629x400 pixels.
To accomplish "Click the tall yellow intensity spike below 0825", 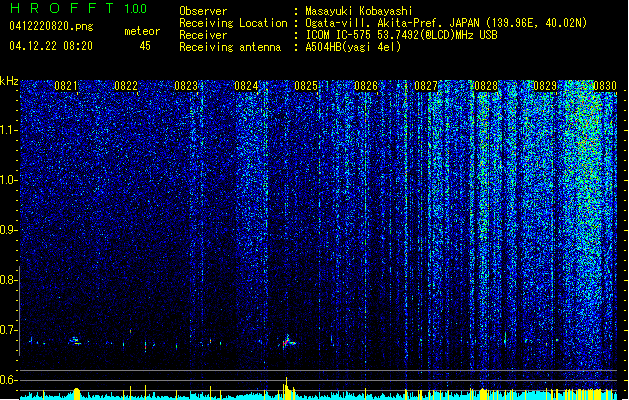I will point(286,388).
